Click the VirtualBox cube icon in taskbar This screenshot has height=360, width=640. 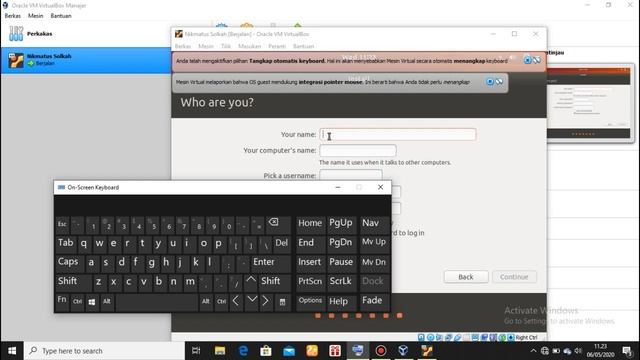tap(403, 351)
